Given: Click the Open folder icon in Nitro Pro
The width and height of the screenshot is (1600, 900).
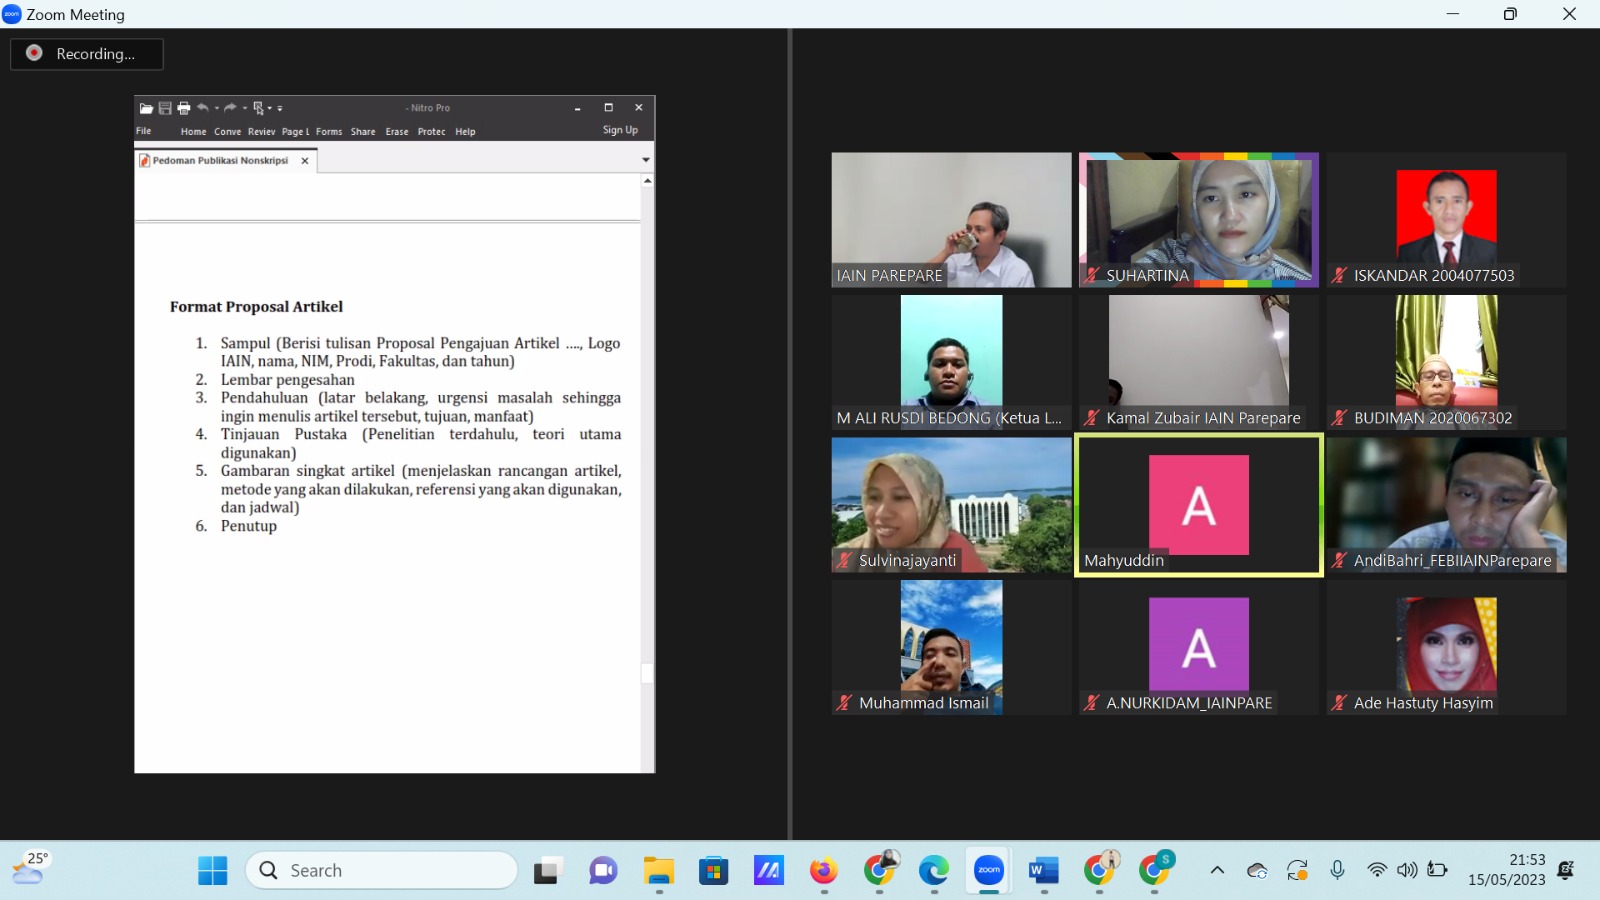Looking at the screenshot, I should tap(146, 108).
